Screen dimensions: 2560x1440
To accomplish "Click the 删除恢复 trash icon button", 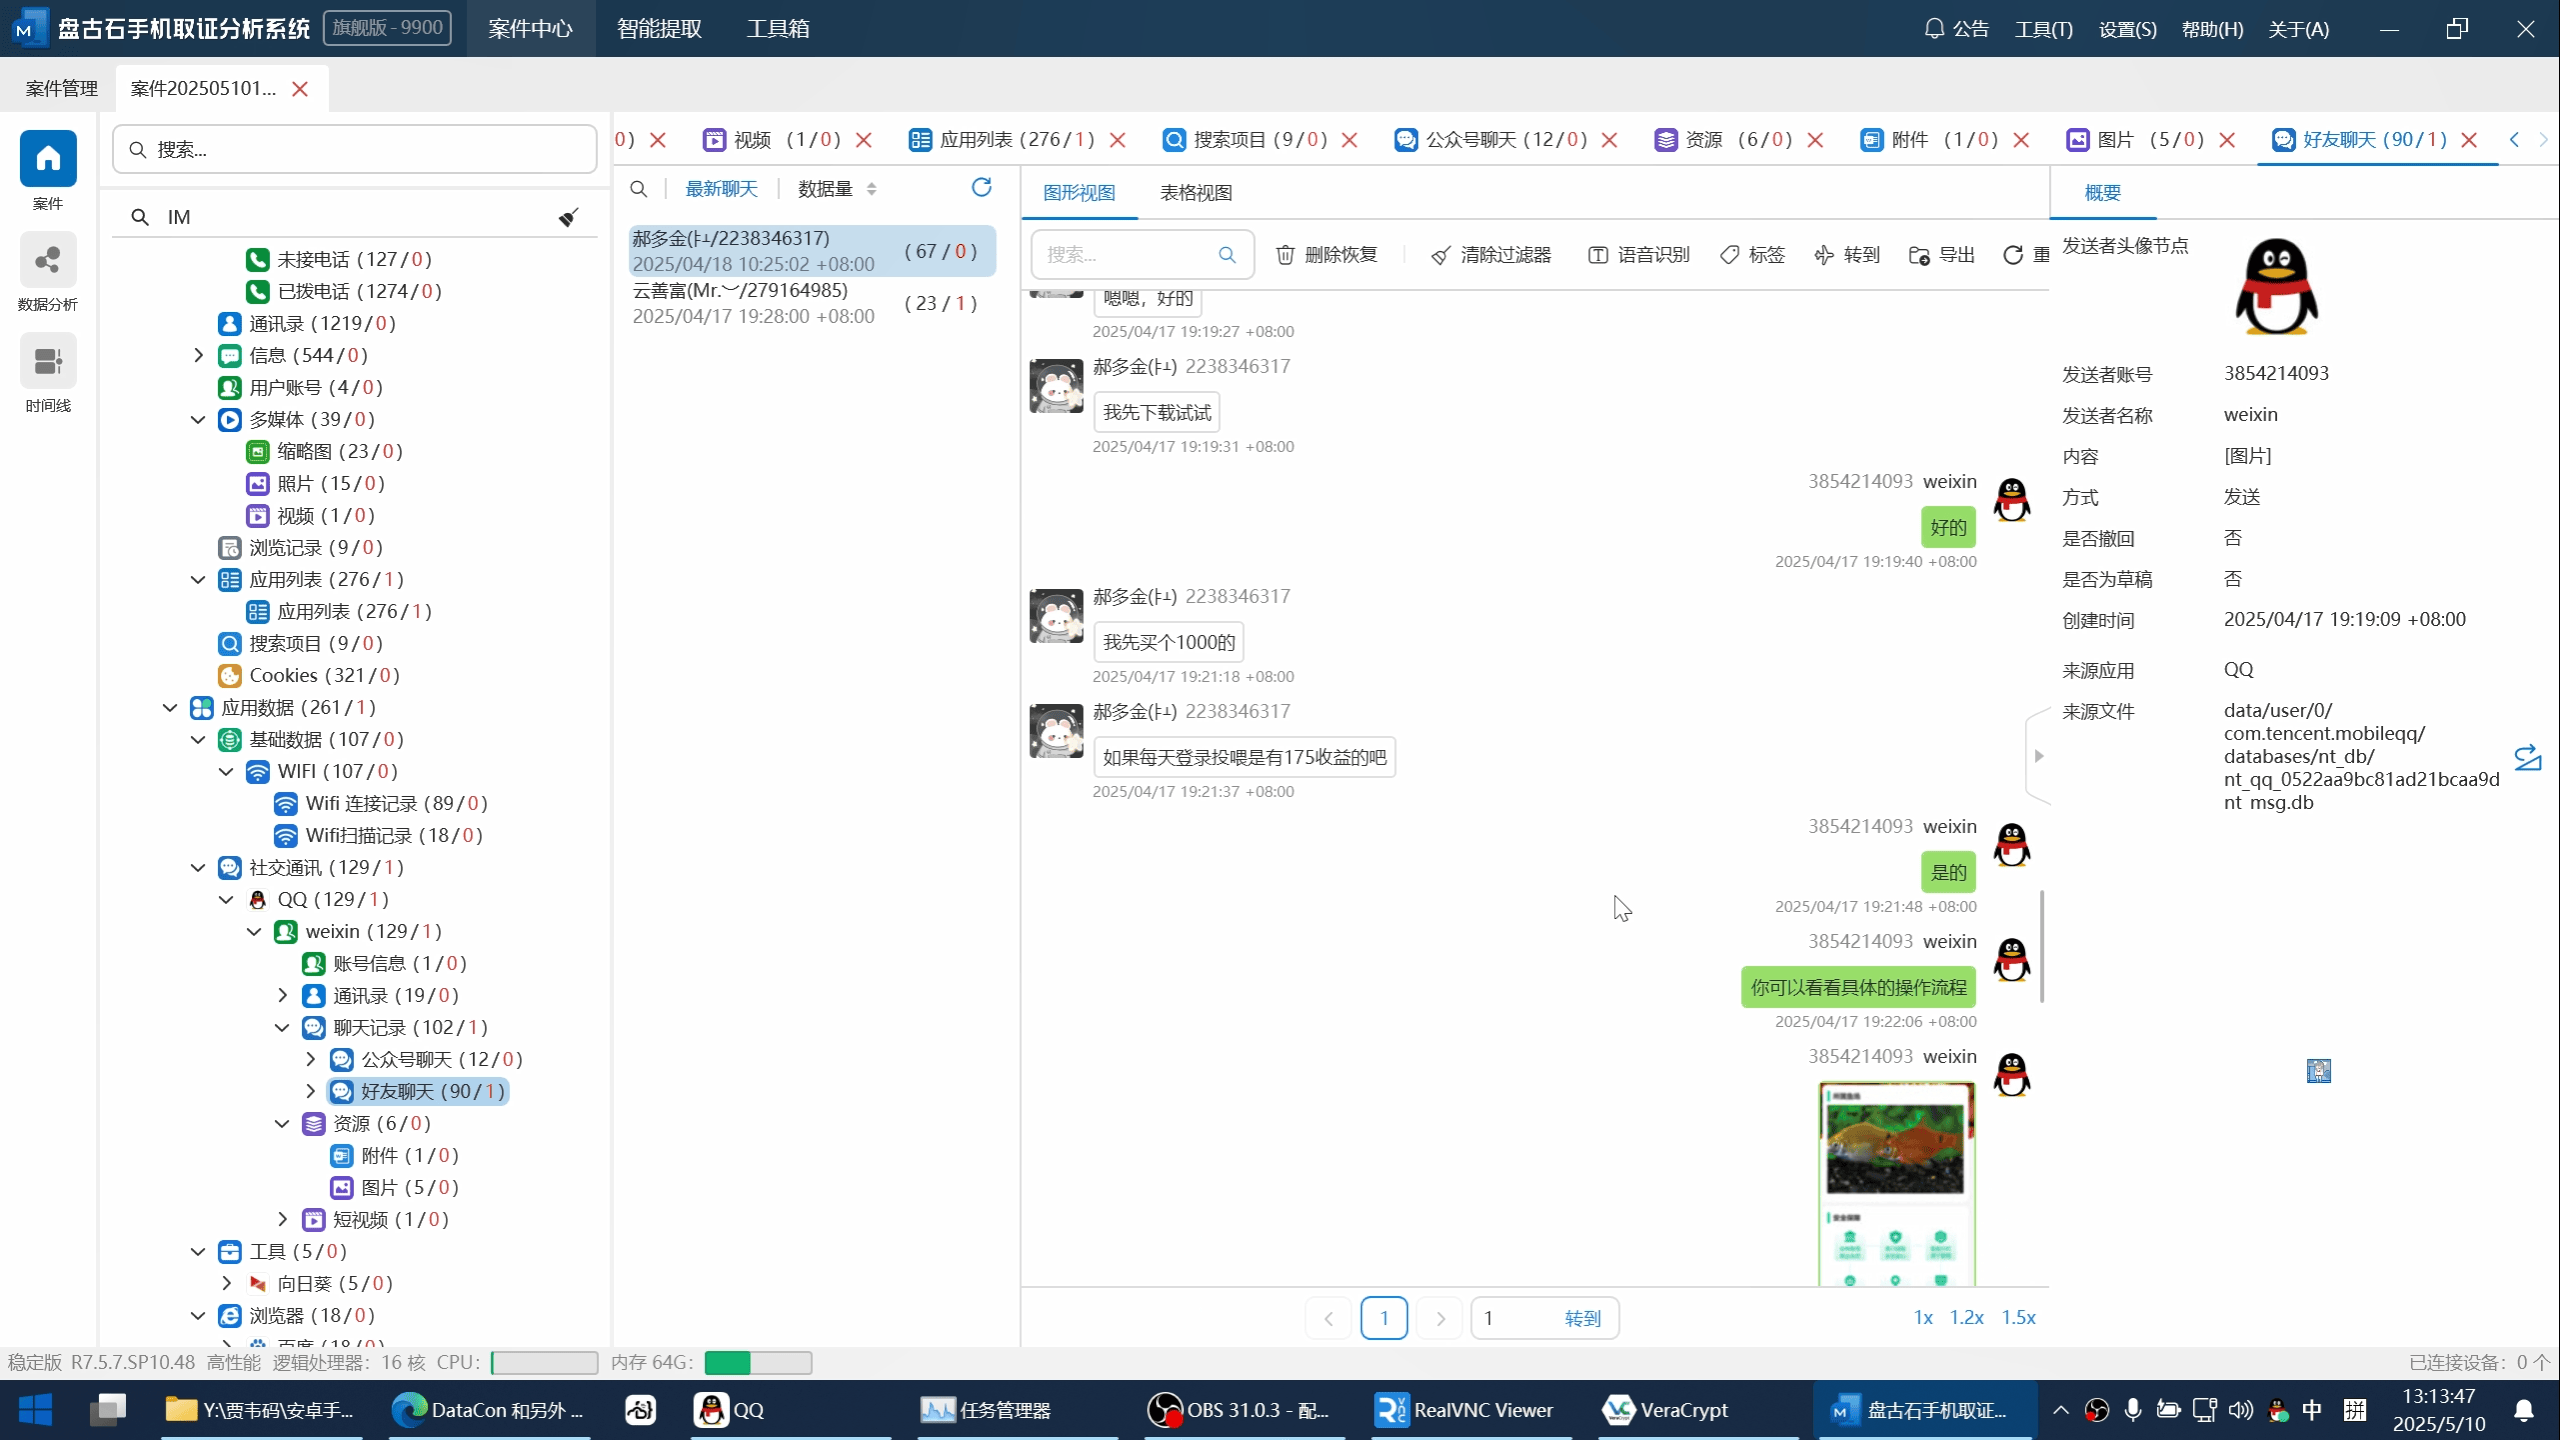I will coord(1285,255).
